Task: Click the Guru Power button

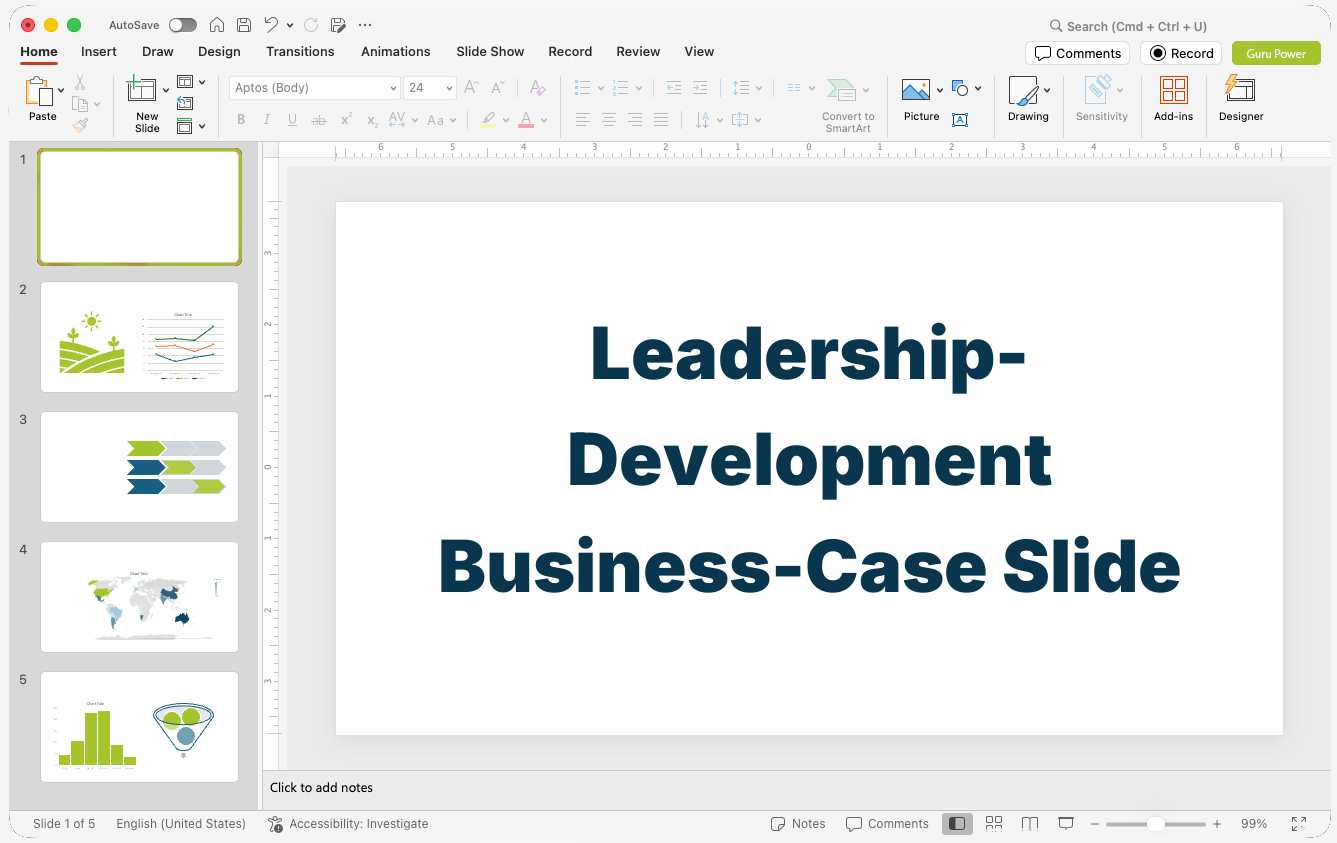Action: [x=1276, y=53]
